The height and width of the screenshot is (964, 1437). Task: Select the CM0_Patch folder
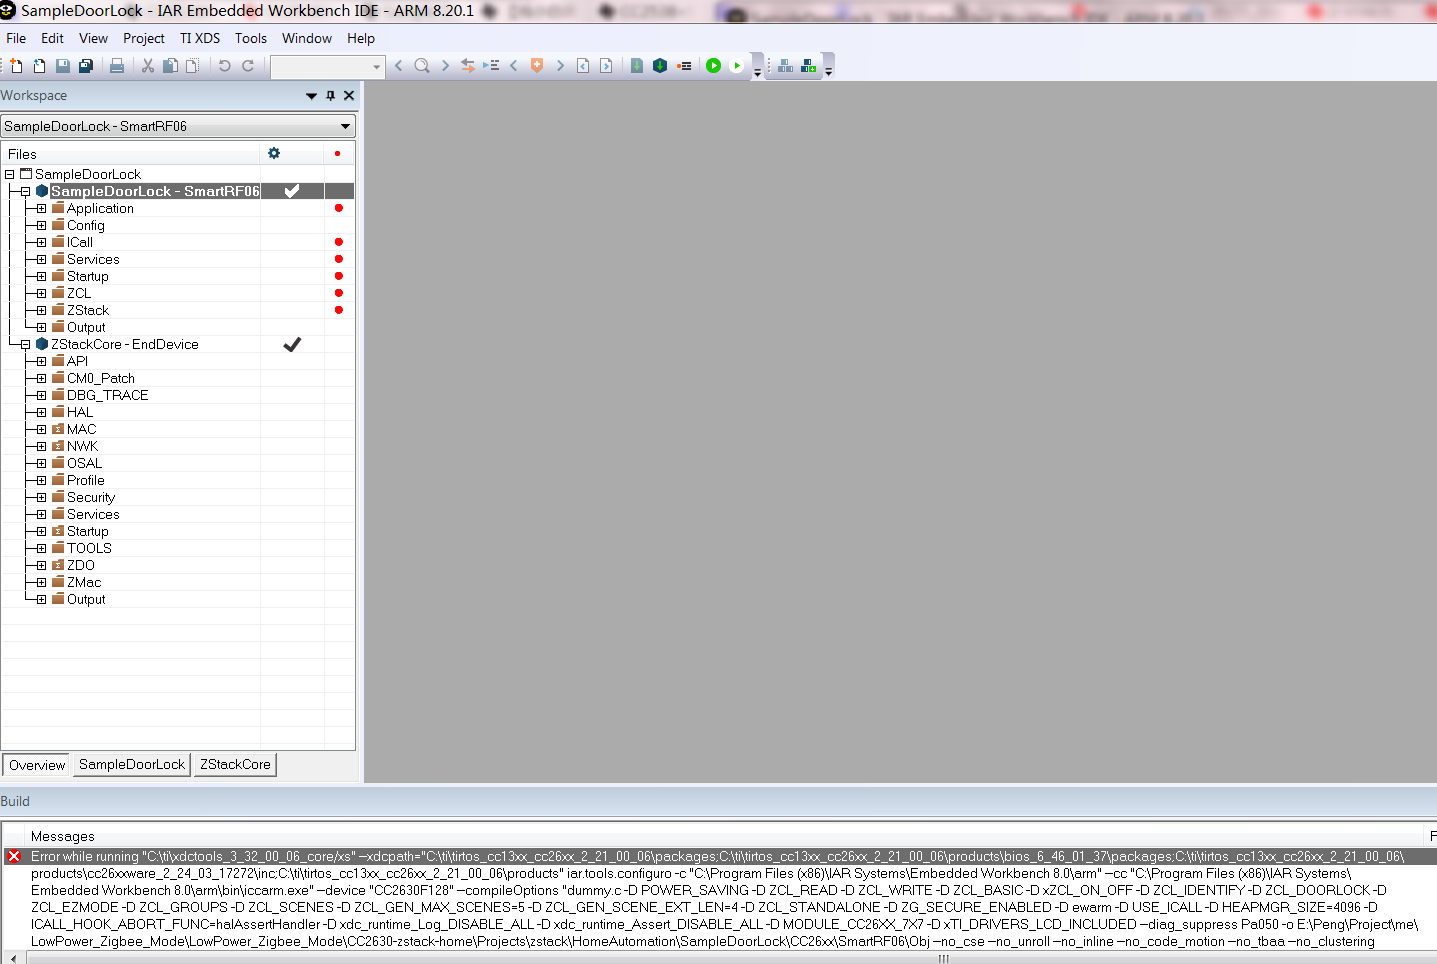pyautogui.click(x=101, y=378)
